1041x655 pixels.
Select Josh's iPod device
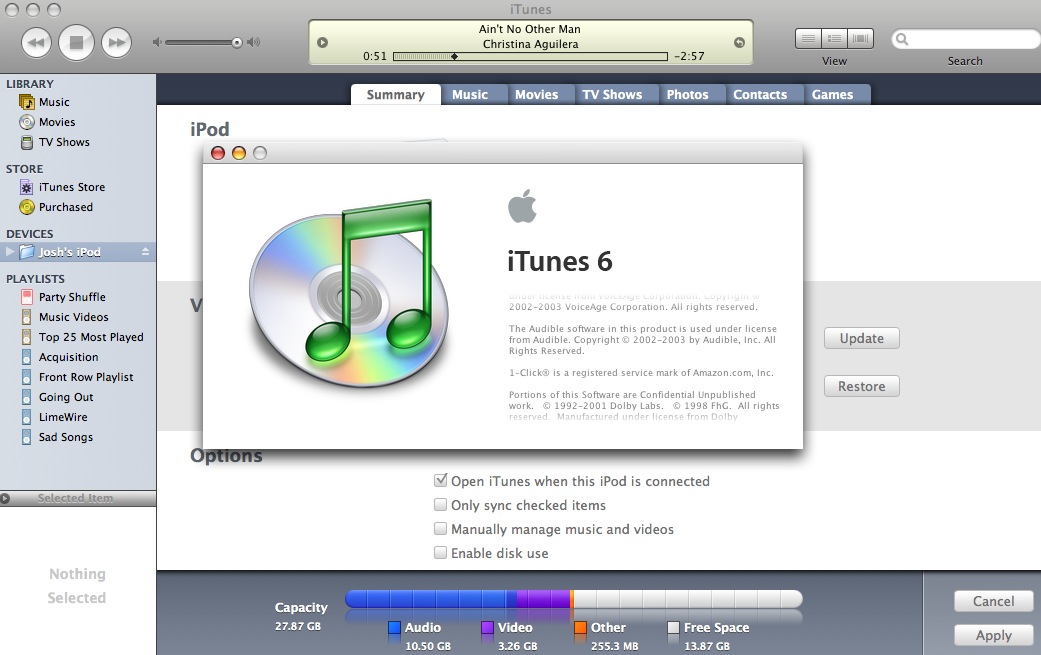(x=78, y=252)
